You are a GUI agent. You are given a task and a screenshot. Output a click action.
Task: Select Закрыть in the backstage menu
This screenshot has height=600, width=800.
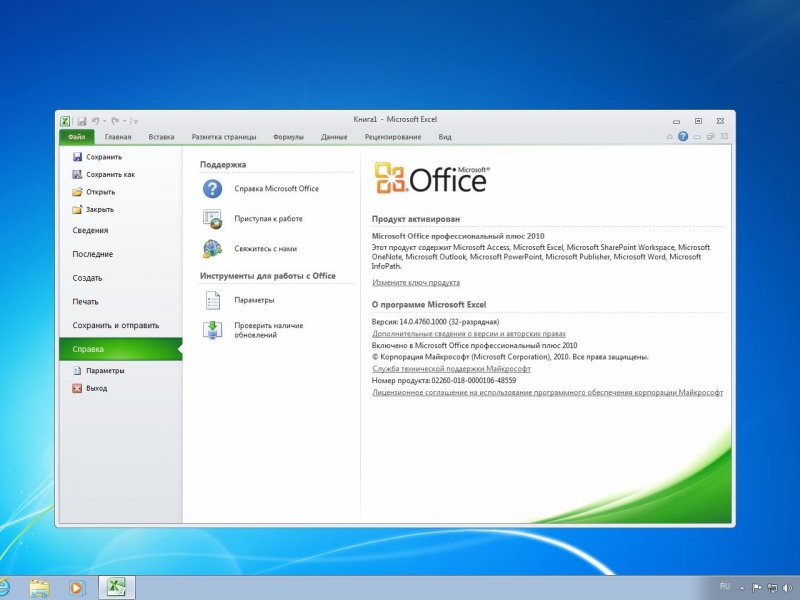click(x=93, y=210)
